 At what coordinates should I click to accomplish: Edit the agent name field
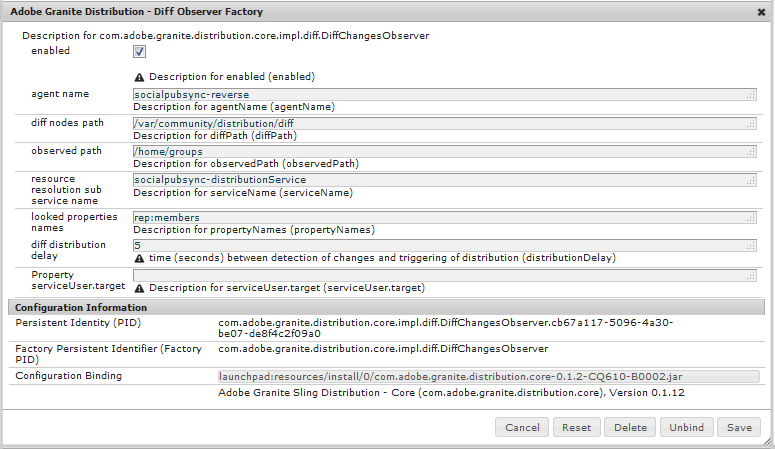point(445,94)
